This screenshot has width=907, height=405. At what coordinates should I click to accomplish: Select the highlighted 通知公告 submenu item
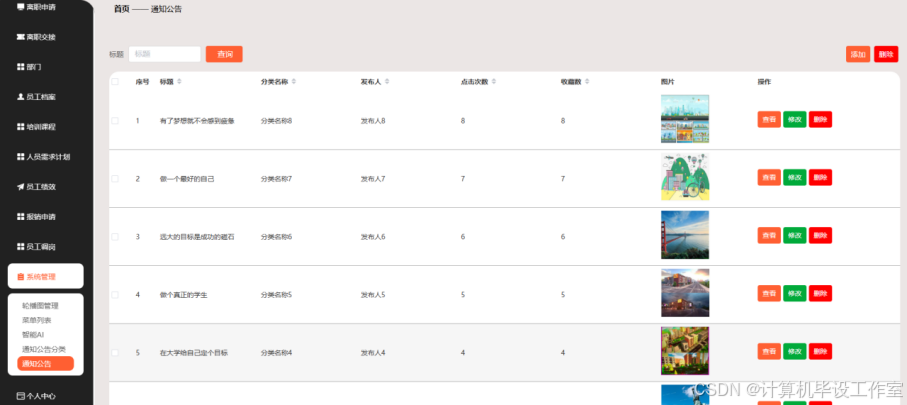[x=46, y=363]
